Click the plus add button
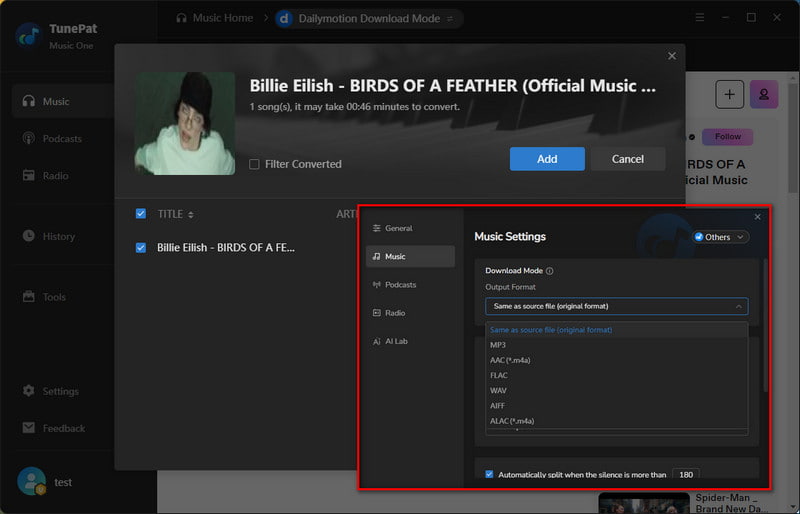The image size is (800, 514). (730, 94)
